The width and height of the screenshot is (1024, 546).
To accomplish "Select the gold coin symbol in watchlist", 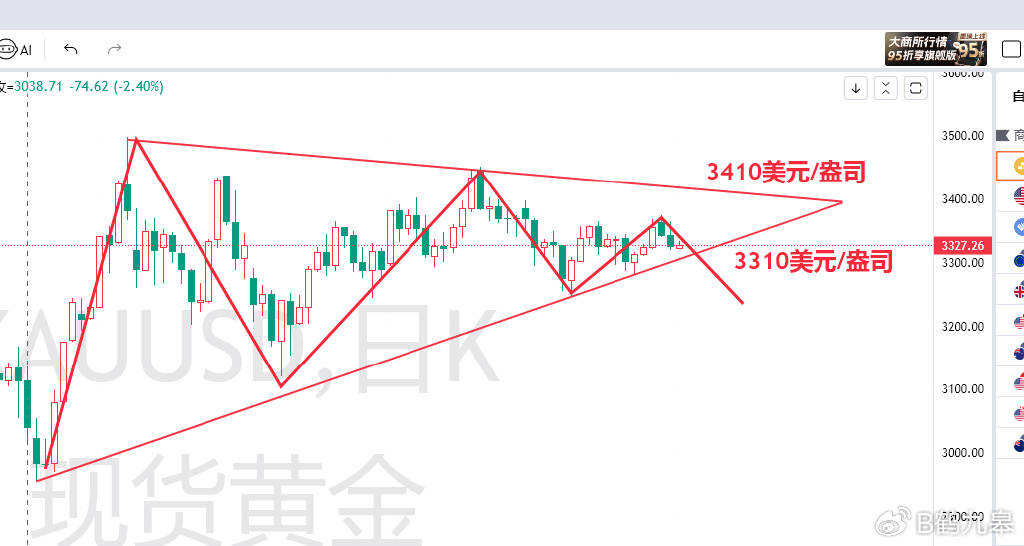I will (1018, 166).
